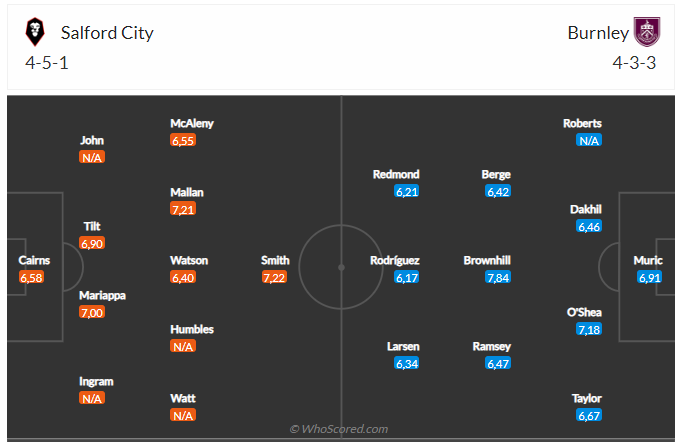Select Berge's 6.42 rating badge

pyautogui.click(x=497, y=191)
